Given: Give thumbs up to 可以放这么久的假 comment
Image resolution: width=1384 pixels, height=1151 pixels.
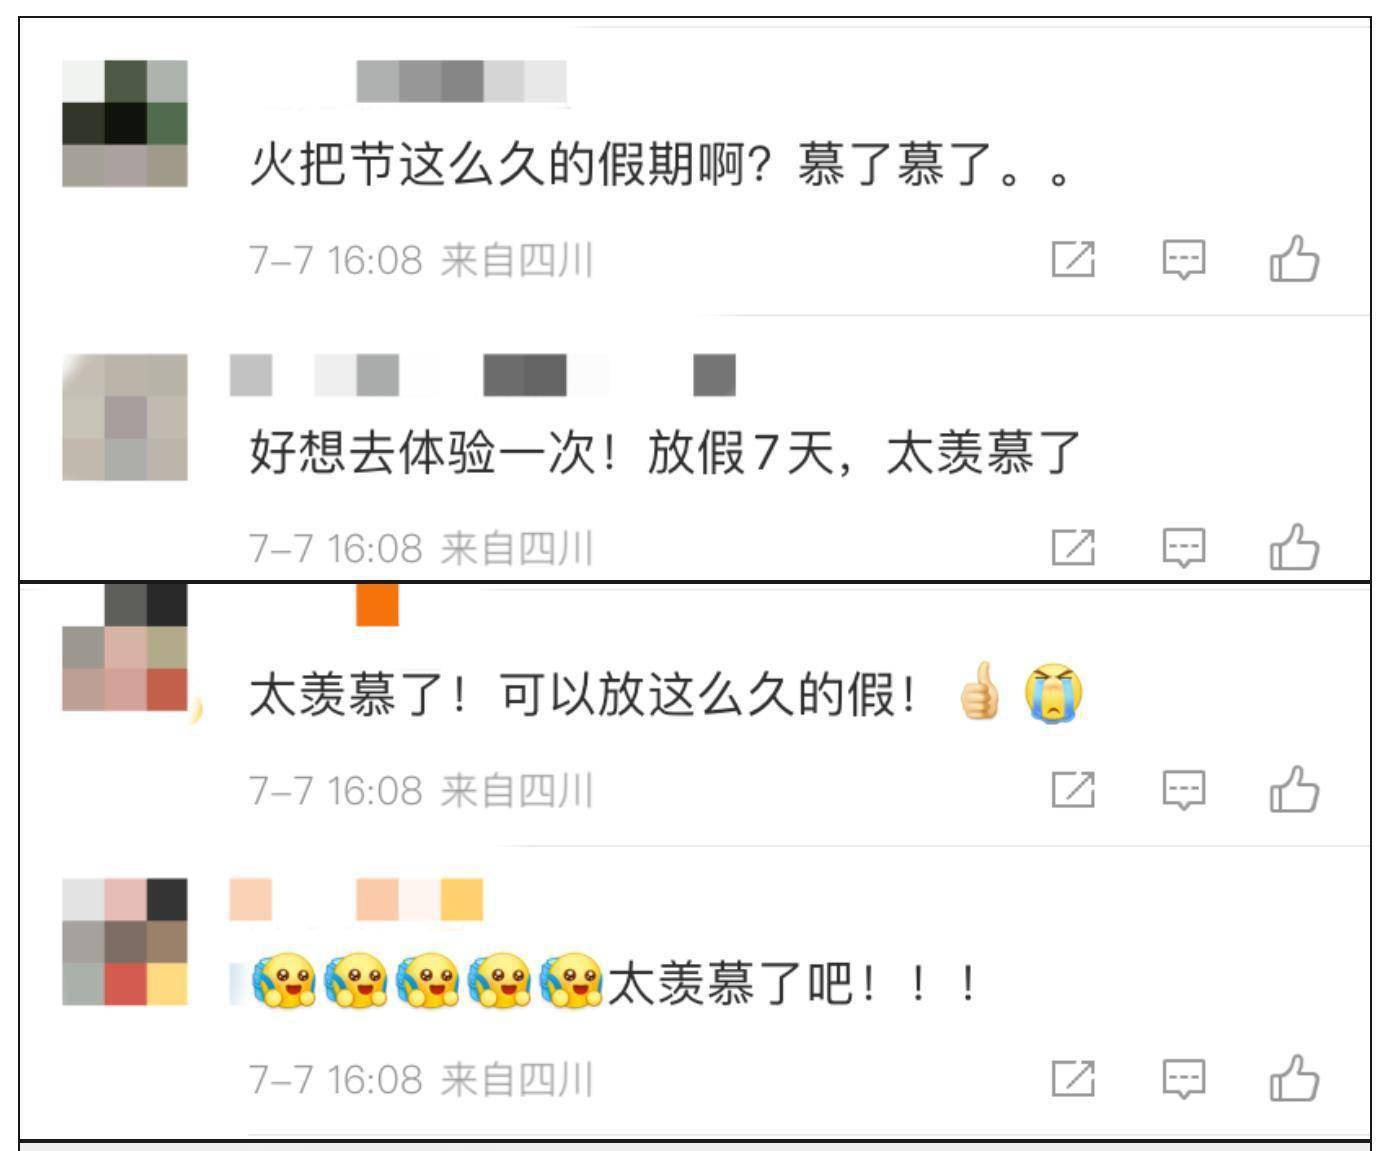Looking at the screenshot, I should pos(1294,789).
